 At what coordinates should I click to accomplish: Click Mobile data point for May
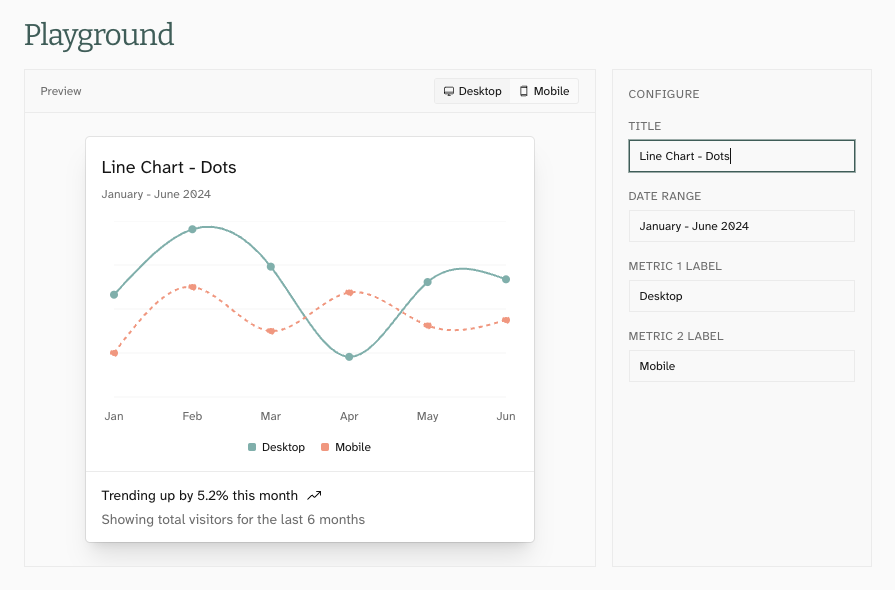[x=428, y=326]
